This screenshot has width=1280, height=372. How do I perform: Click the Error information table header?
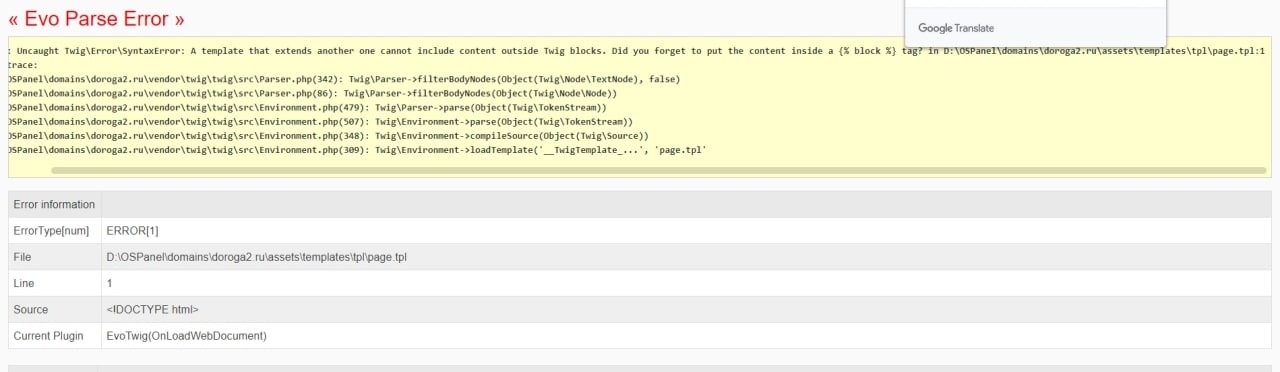54,205
